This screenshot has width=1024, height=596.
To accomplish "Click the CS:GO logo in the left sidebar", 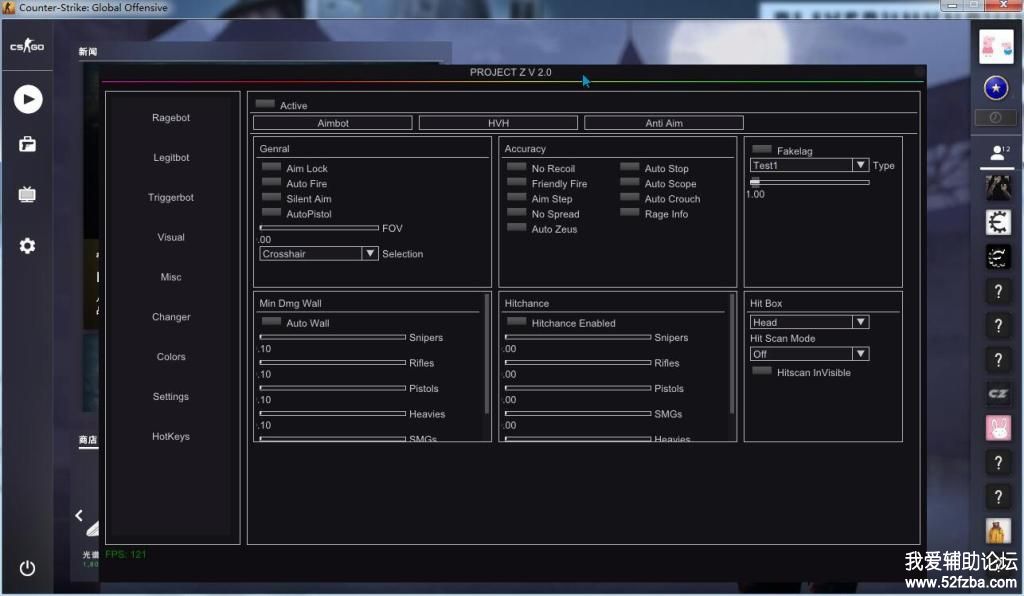I will click(x=27, y=46).
